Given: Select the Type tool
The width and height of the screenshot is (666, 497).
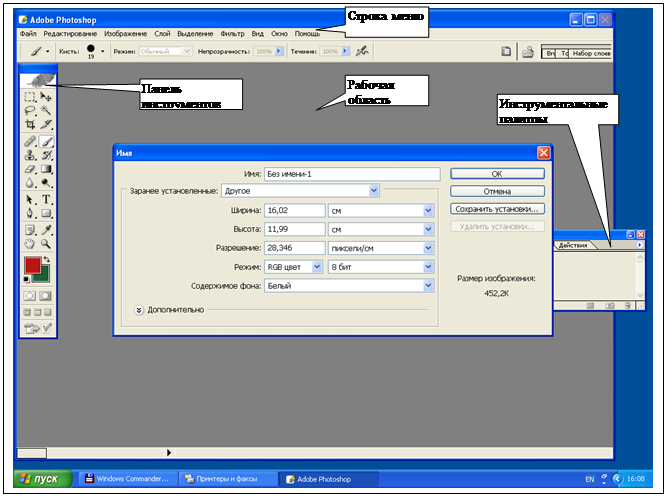Looking at the screenshot, I should 46,199.
